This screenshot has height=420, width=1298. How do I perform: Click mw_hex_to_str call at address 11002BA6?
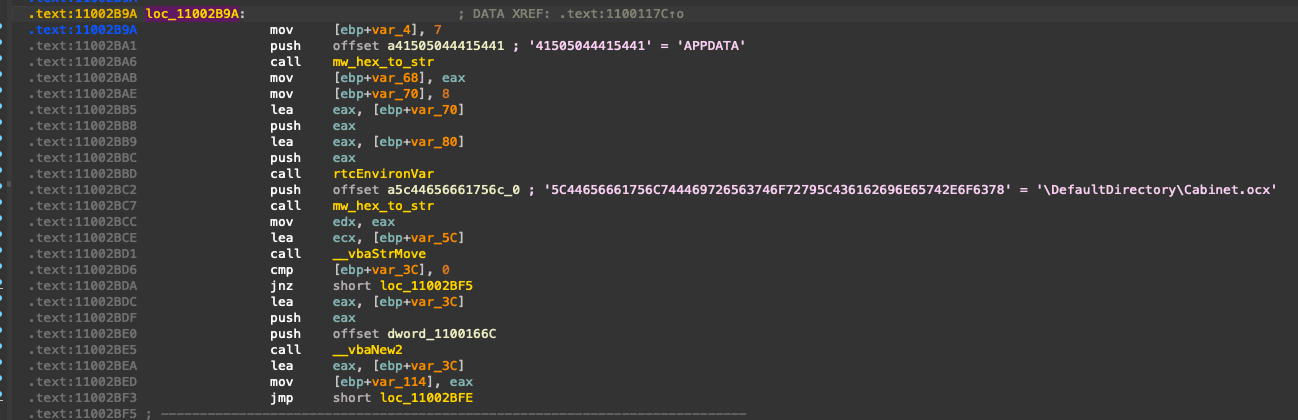383,62
